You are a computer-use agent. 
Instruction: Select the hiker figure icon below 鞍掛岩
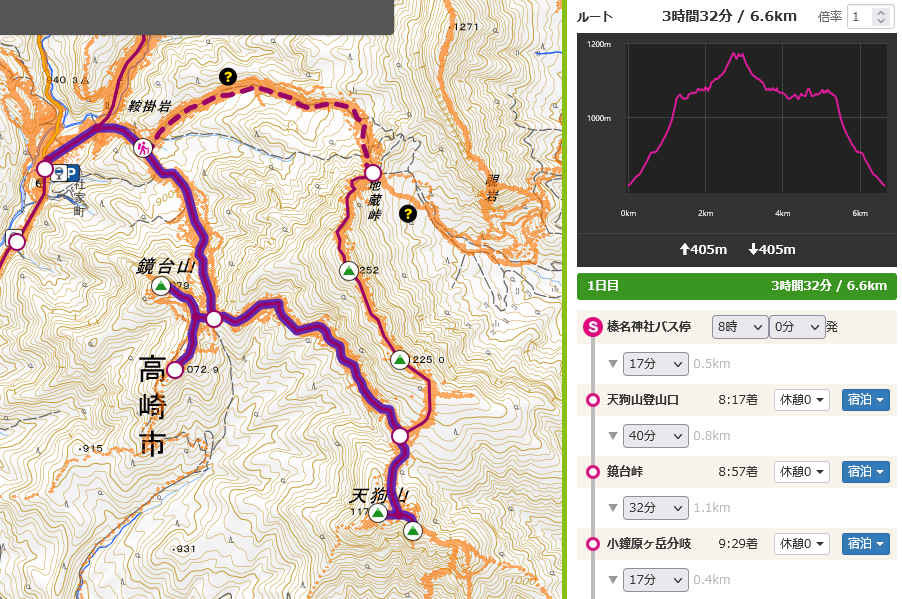coord(143,148)
